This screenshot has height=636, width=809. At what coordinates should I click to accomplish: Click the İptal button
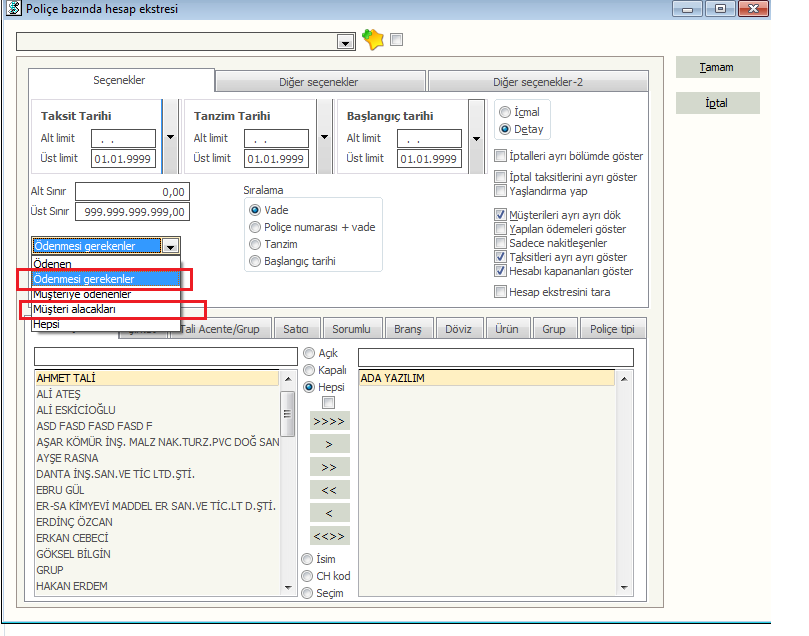[717, 103]
